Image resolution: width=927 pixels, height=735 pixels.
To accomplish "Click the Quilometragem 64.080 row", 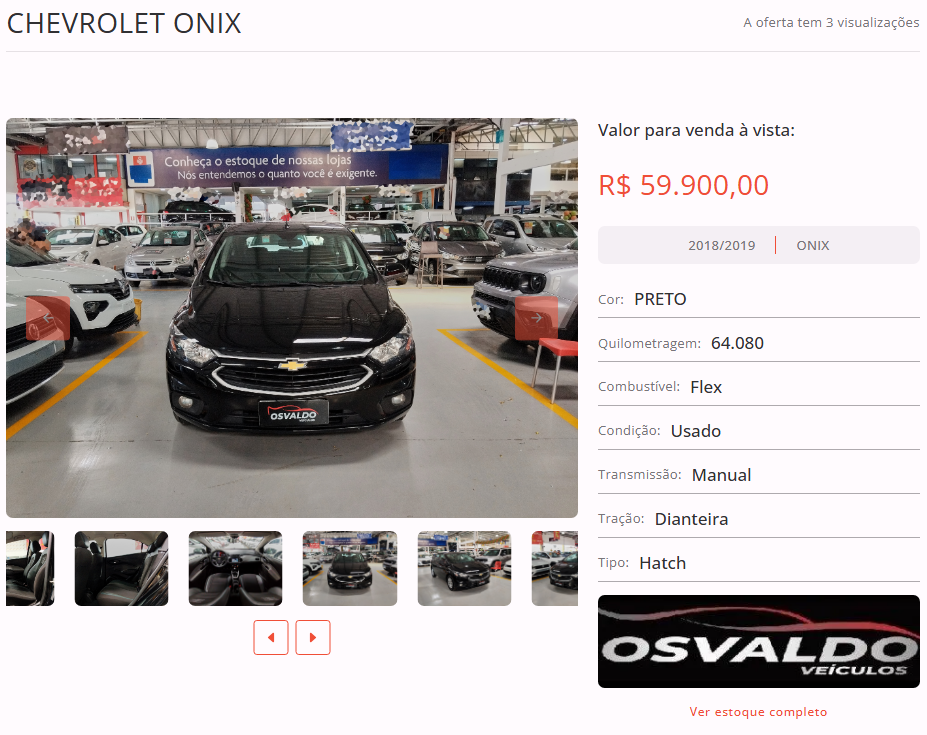I will click(759, 344).
